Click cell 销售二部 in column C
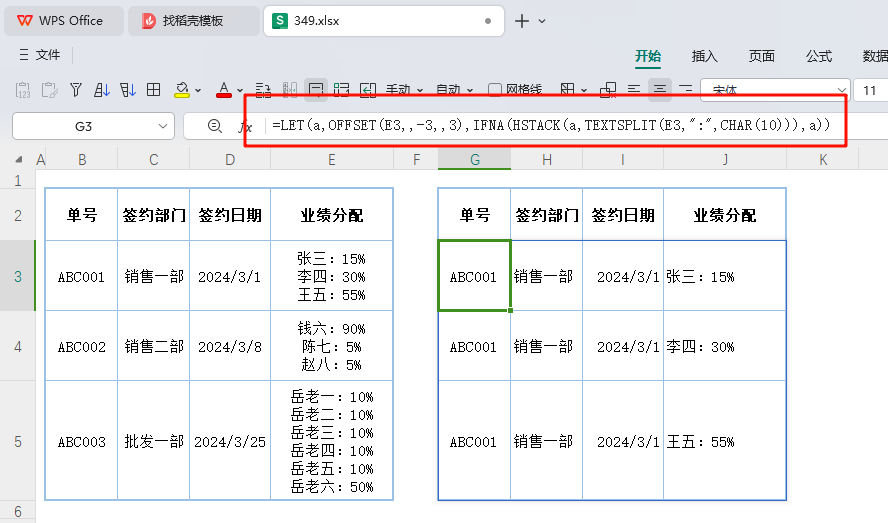The image size is (888, 523). (x=154, y=346)
